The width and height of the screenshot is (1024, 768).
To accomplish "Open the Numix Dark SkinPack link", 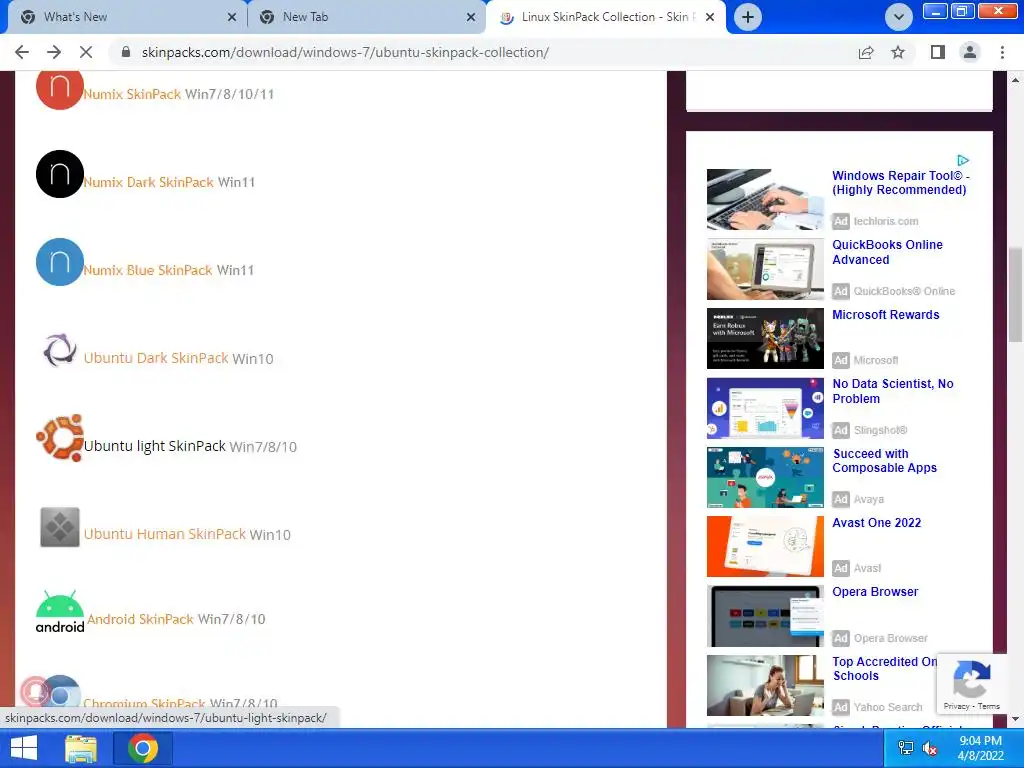I will (x=149, y=182).
